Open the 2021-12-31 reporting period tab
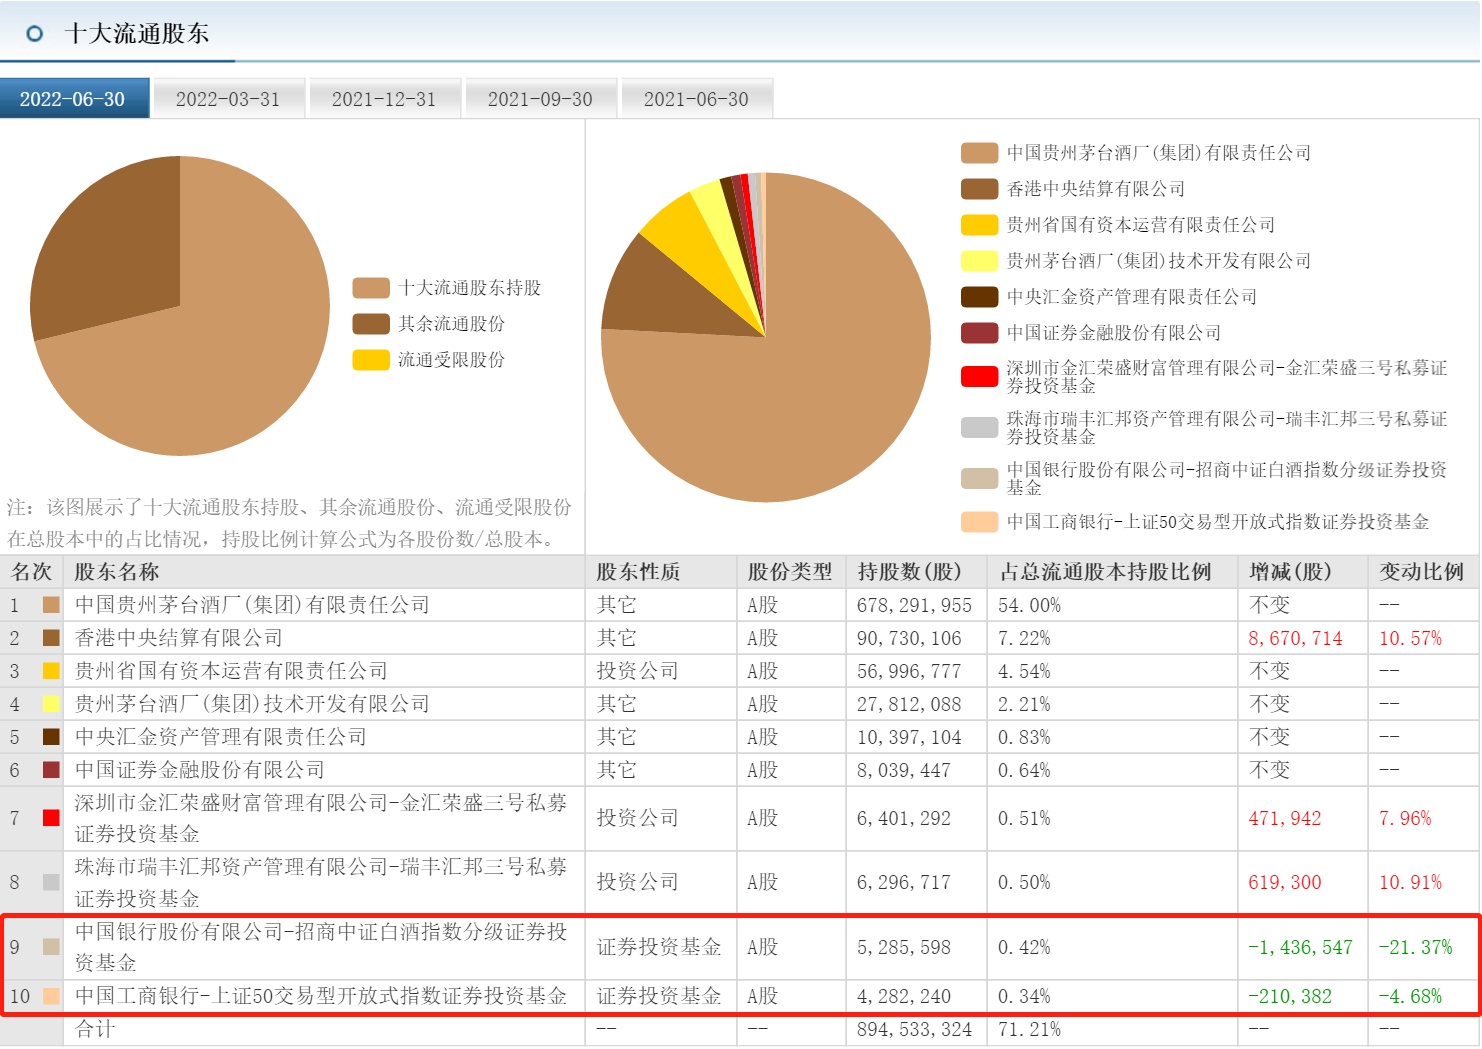This screenshot has width=1482, height=1049. click(385, 99)
